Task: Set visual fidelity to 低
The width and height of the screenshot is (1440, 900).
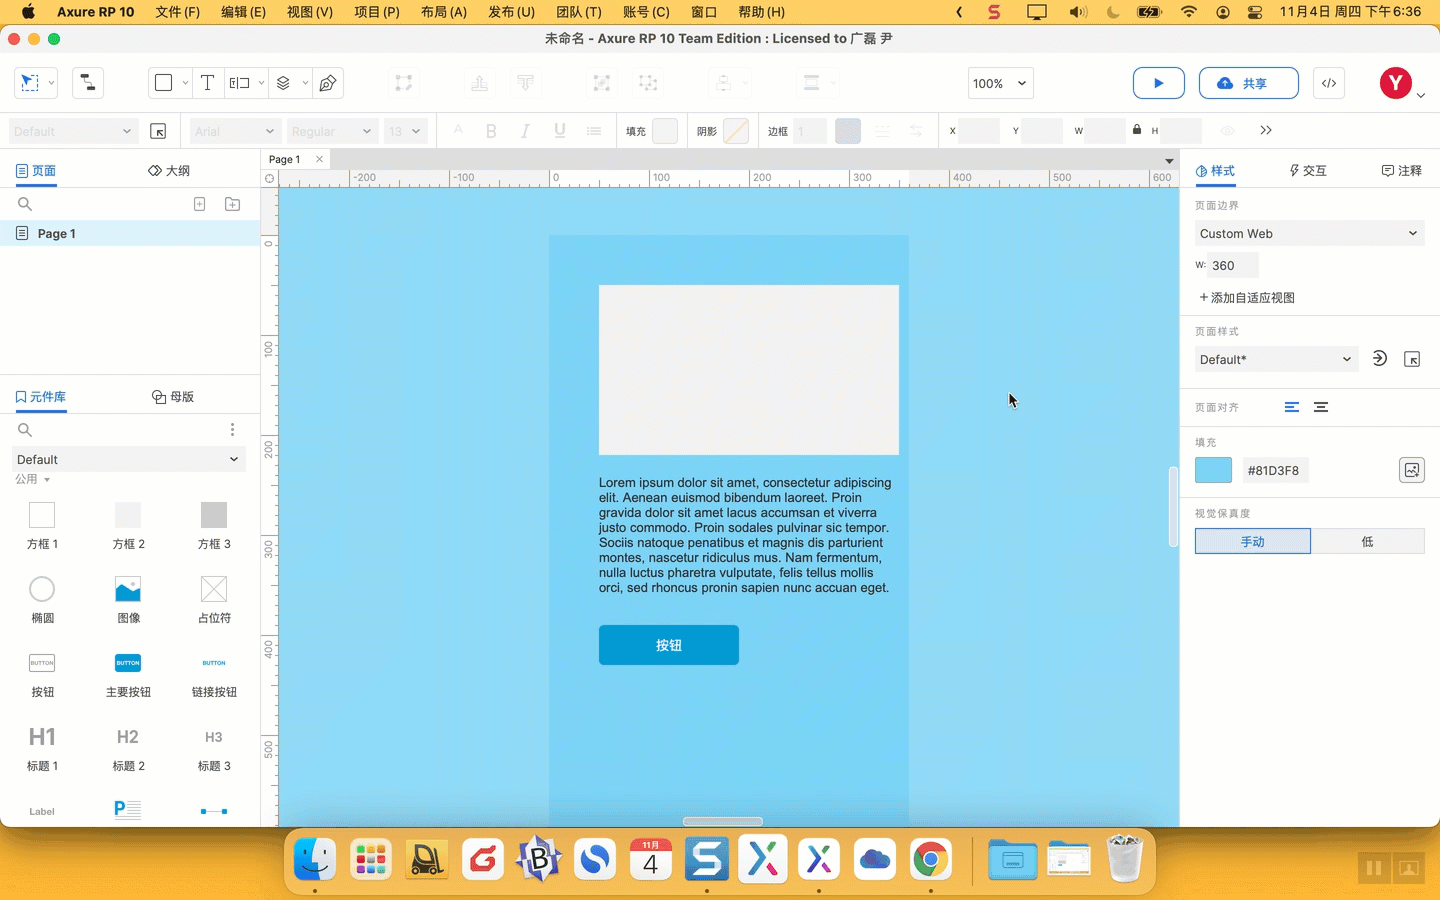Action: [1368, 541]
